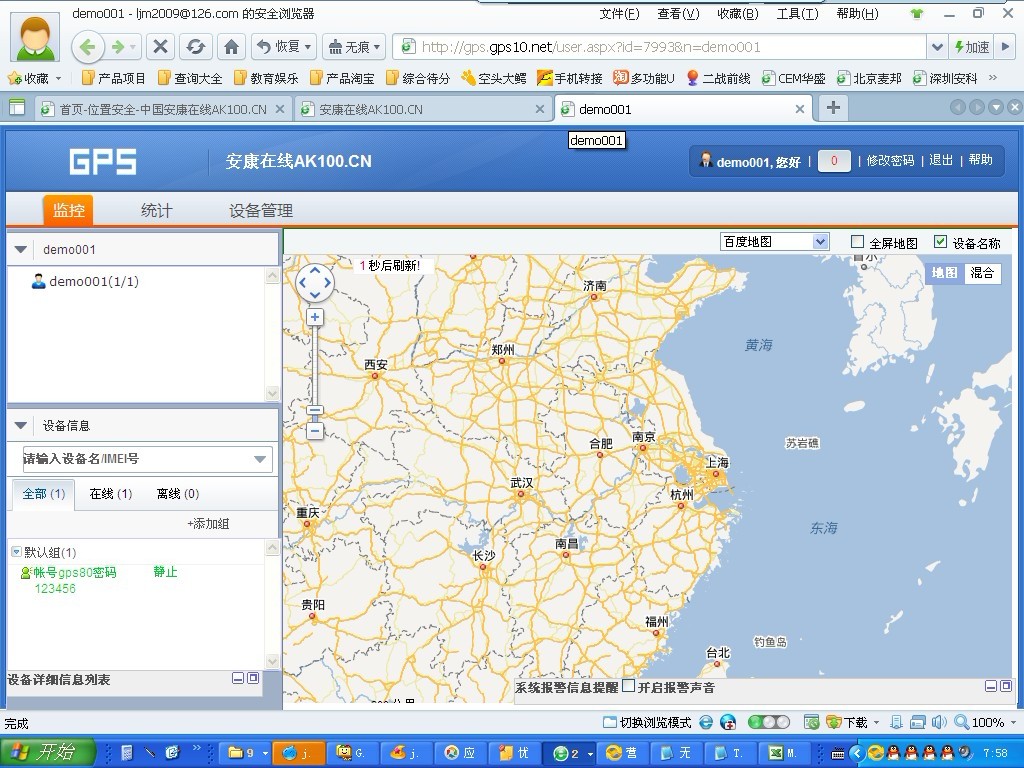Collapse the 设备信息 panel triangle

(21, 426)
